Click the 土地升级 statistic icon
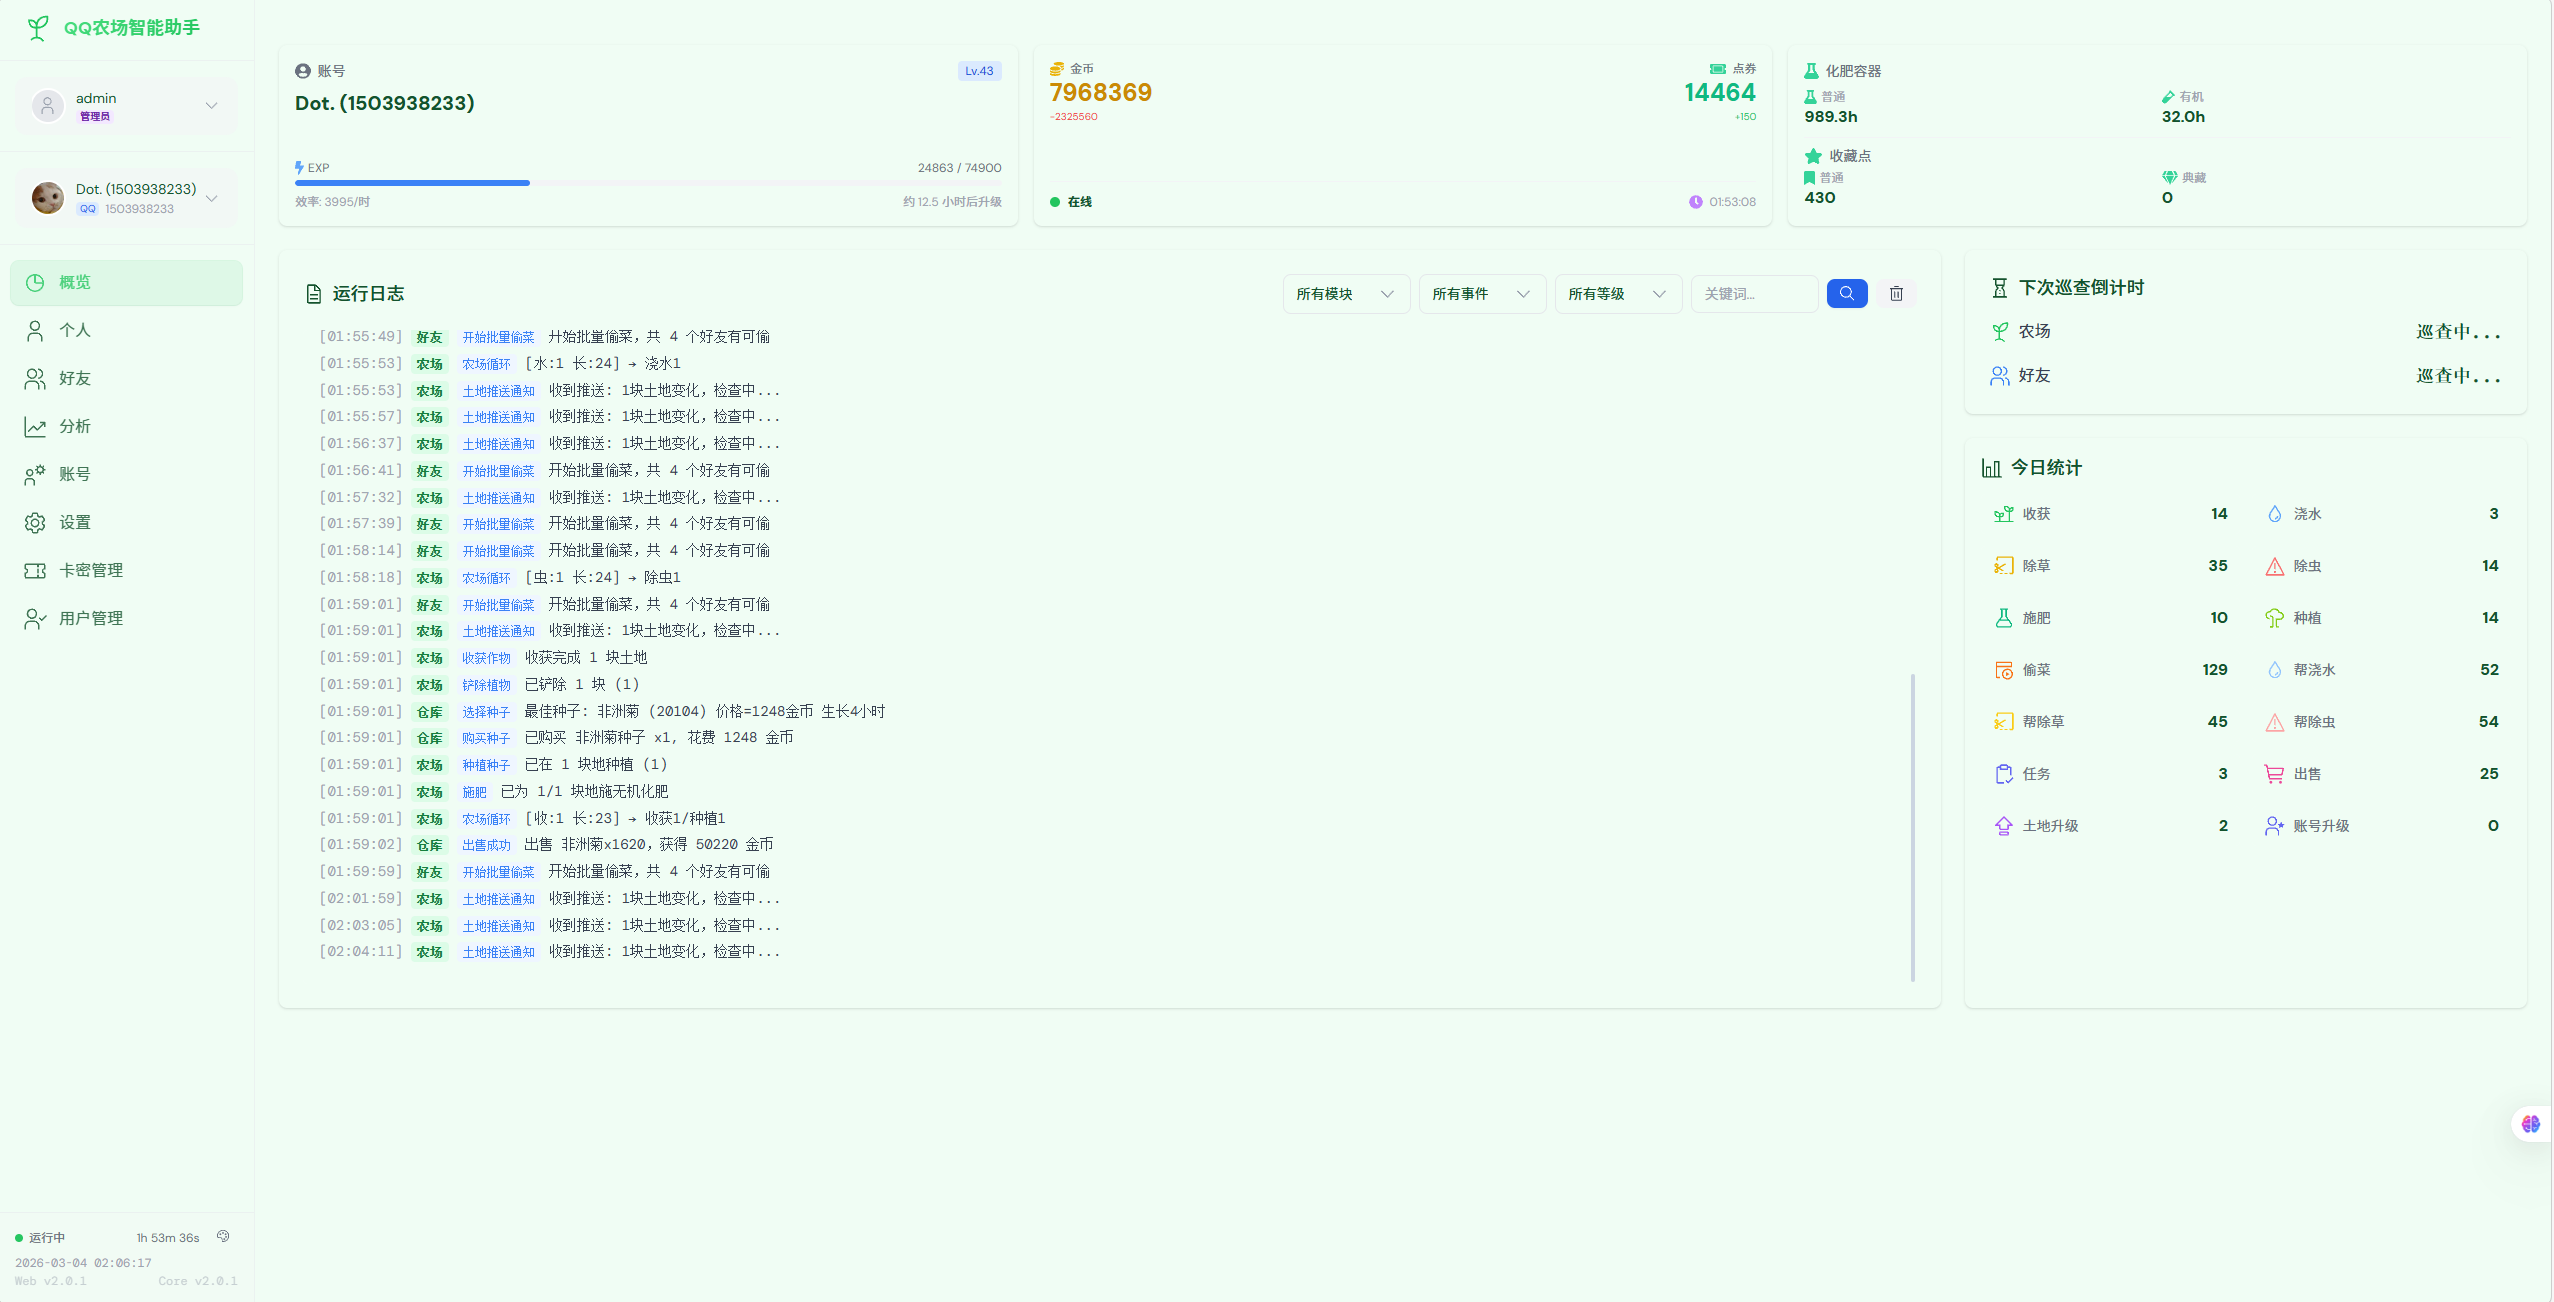Image resolution: width=2554 pixels, height=1302 pixels. click(2003, 826)
